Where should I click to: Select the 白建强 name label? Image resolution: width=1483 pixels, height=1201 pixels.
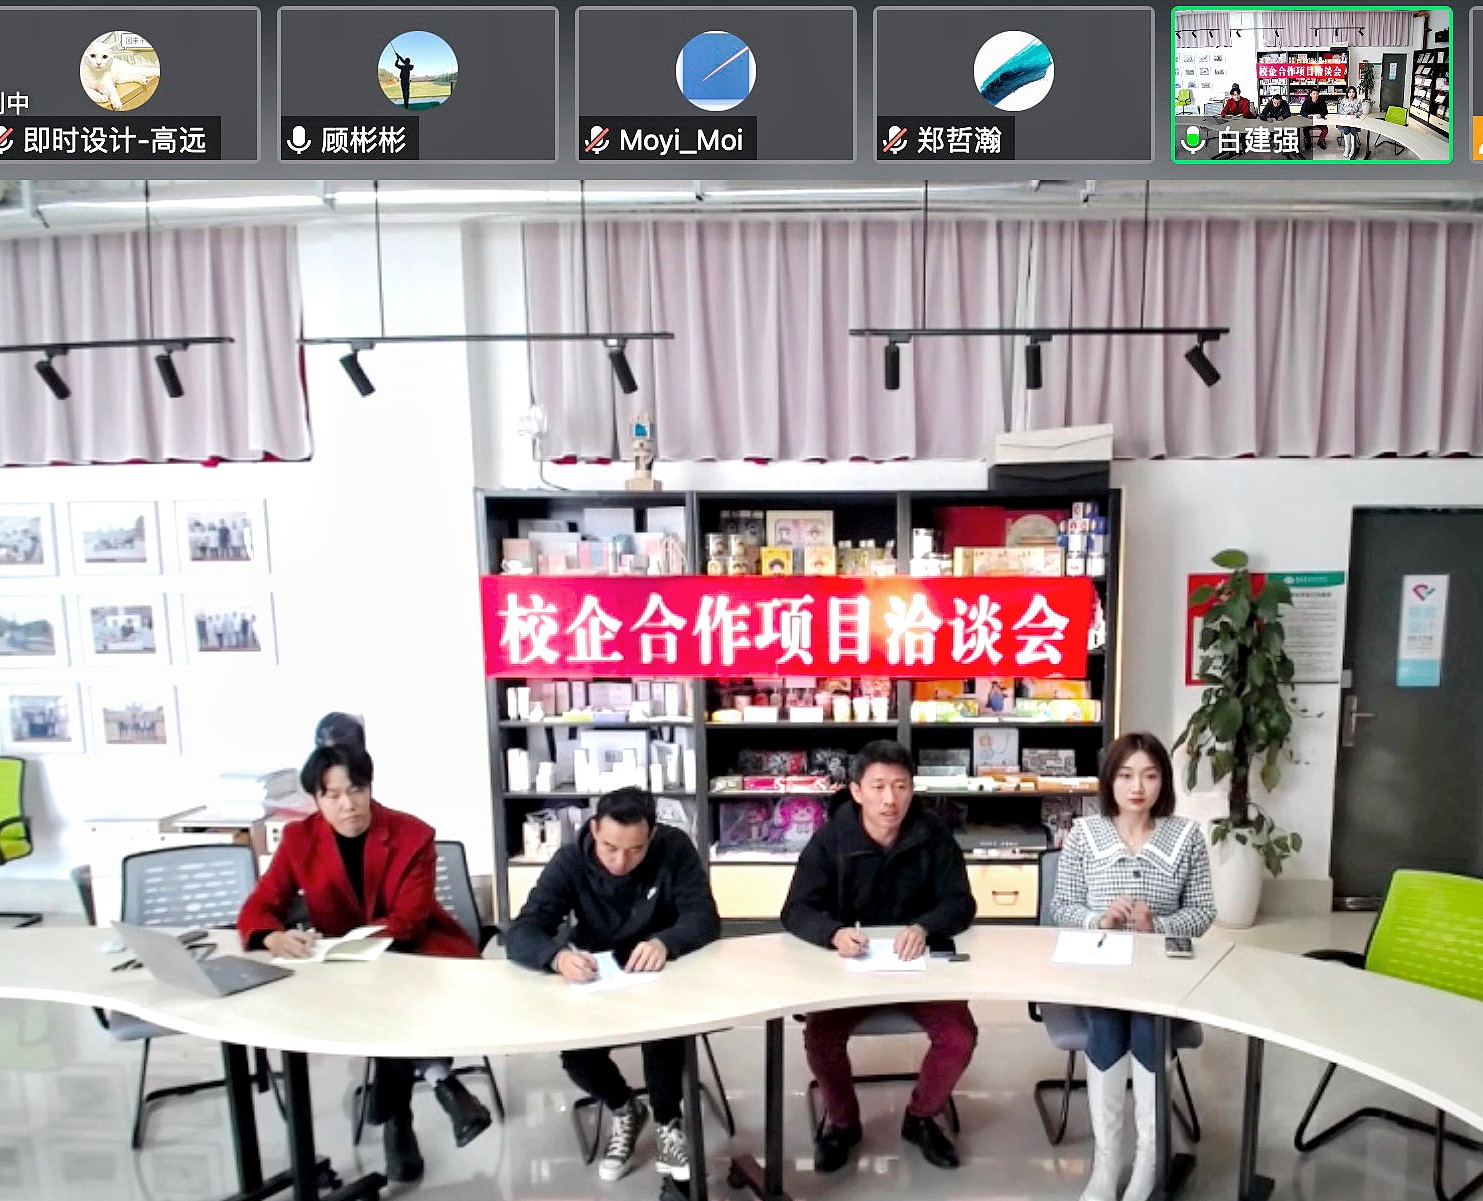1257,141
